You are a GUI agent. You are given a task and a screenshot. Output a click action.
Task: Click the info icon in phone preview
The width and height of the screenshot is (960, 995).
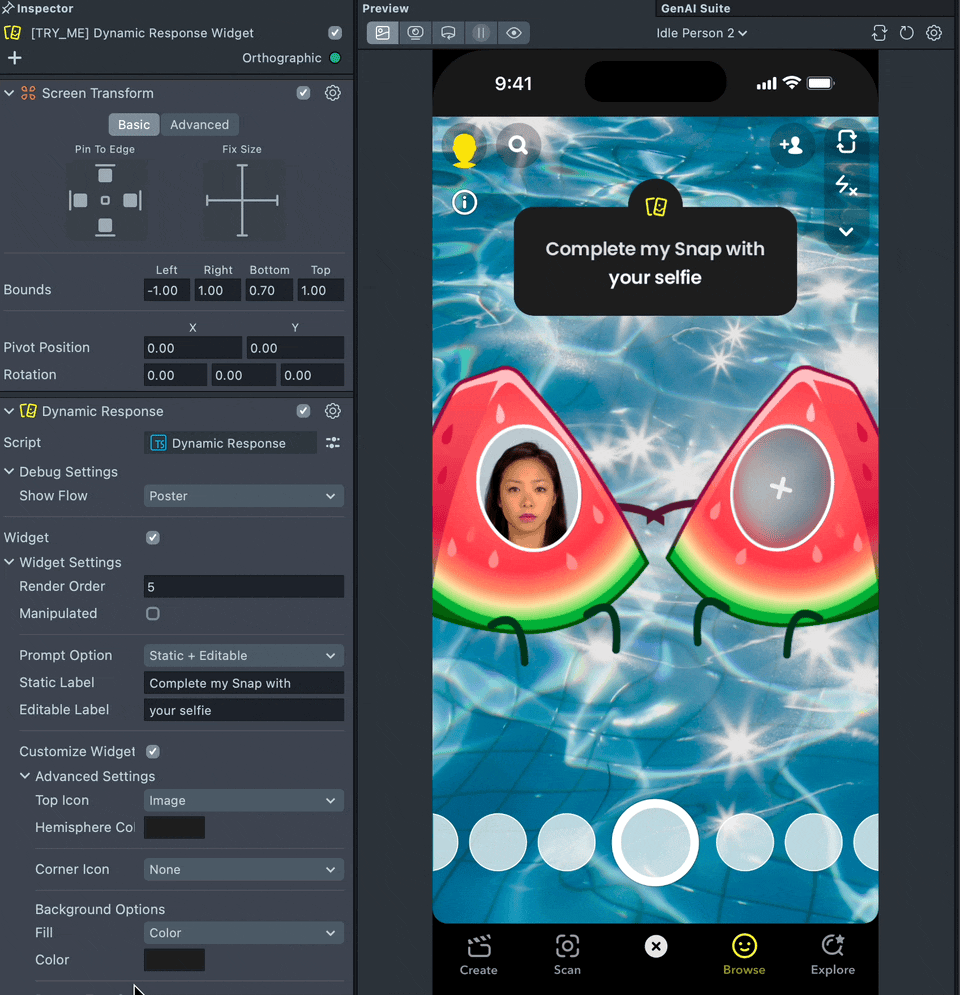[465, 202]
